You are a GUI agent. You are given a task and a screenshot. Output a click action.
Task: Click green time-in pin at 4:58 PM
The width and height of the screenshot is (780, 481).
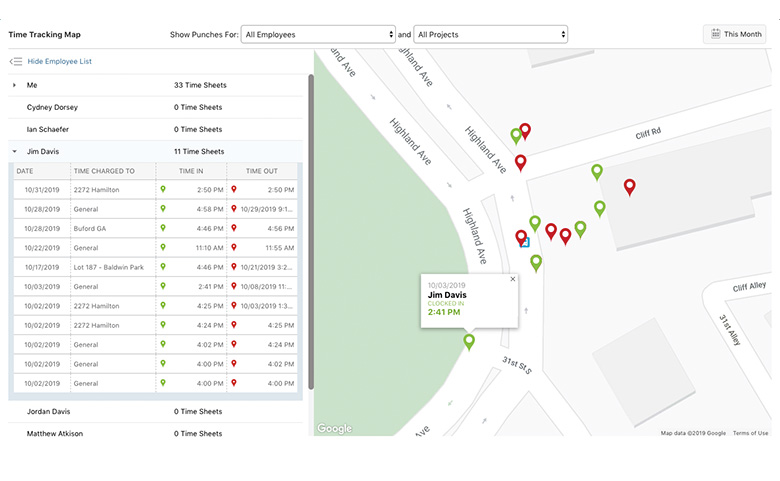click(x=163, y=208)
